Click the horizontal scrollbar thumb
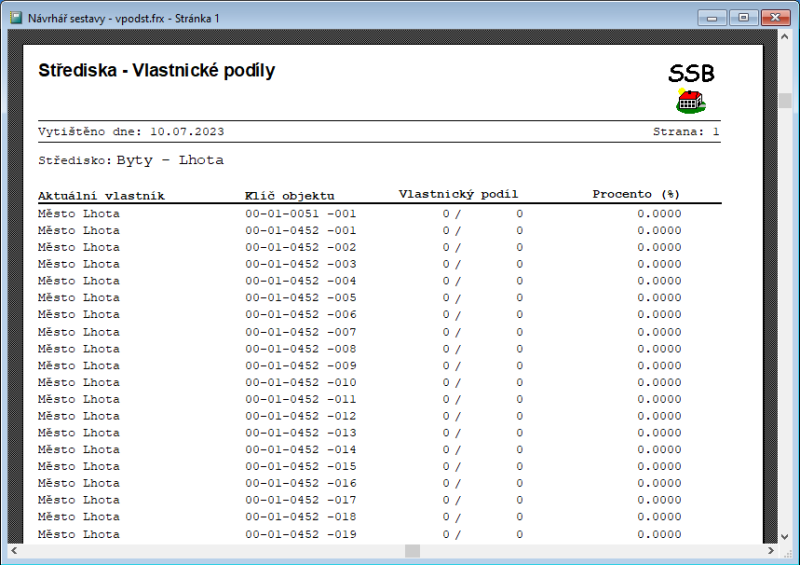This screenshot has height=565, width=800. (412, 551)
